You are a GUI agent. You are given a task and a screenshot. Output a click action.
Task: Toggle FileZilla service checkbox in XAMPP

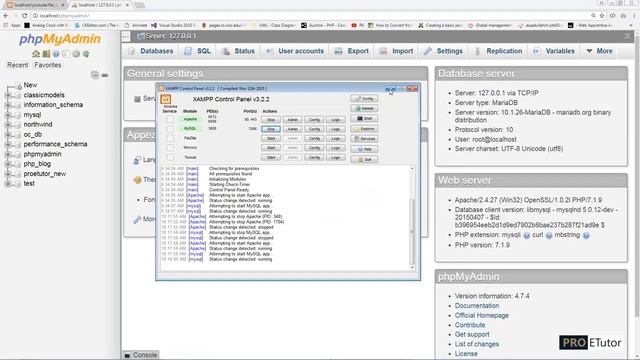[170, 138]
